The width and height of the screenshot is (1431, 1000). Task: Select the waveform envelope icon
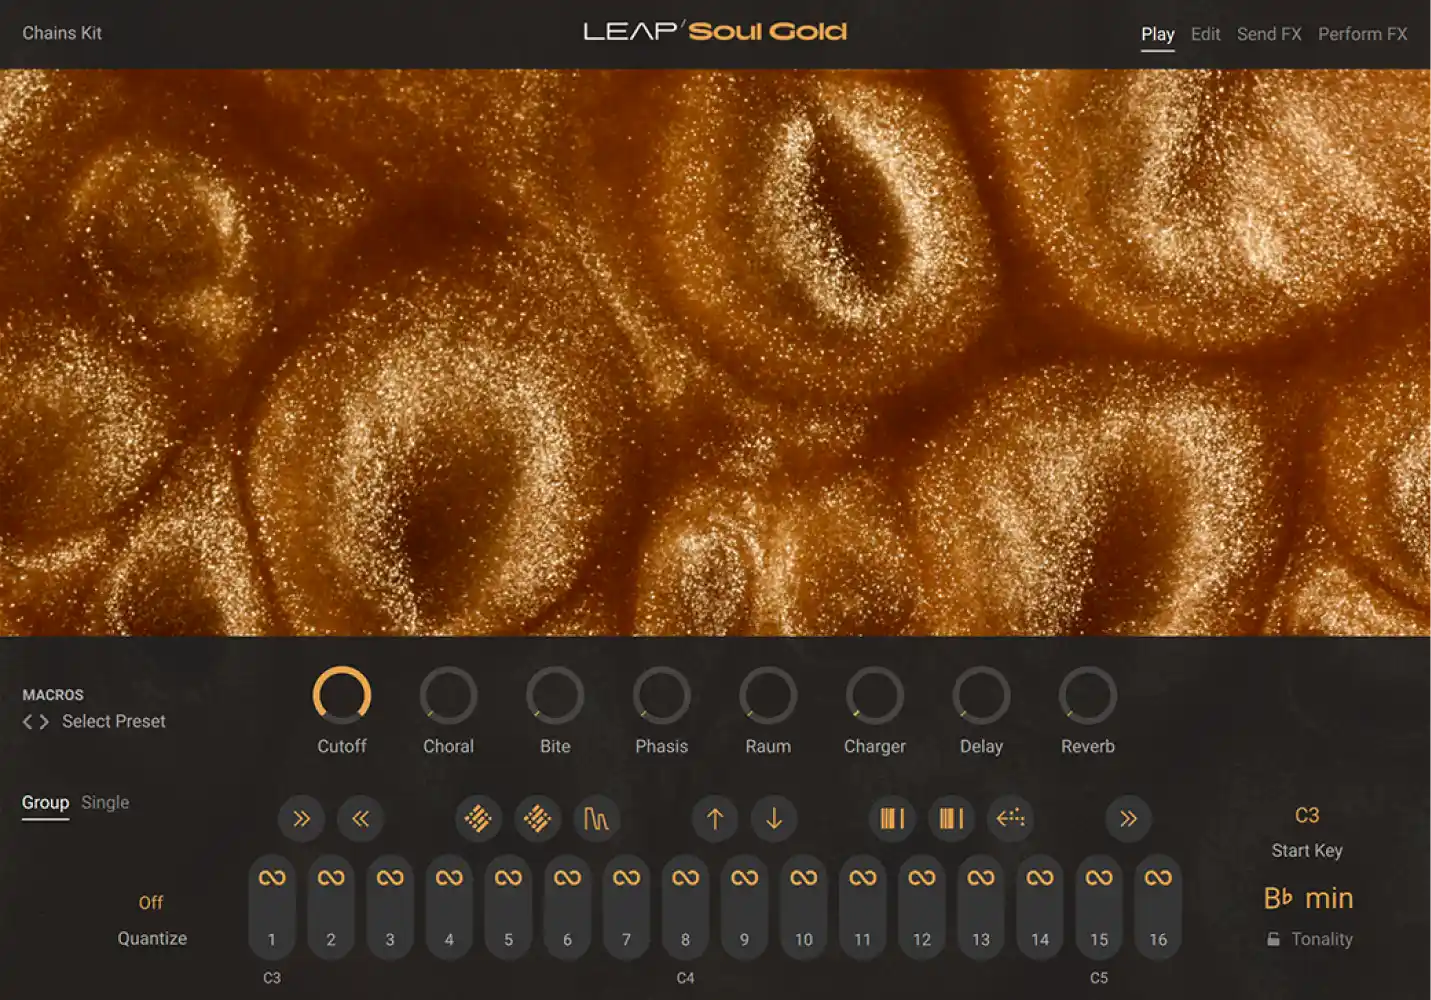tap(597, 818)
